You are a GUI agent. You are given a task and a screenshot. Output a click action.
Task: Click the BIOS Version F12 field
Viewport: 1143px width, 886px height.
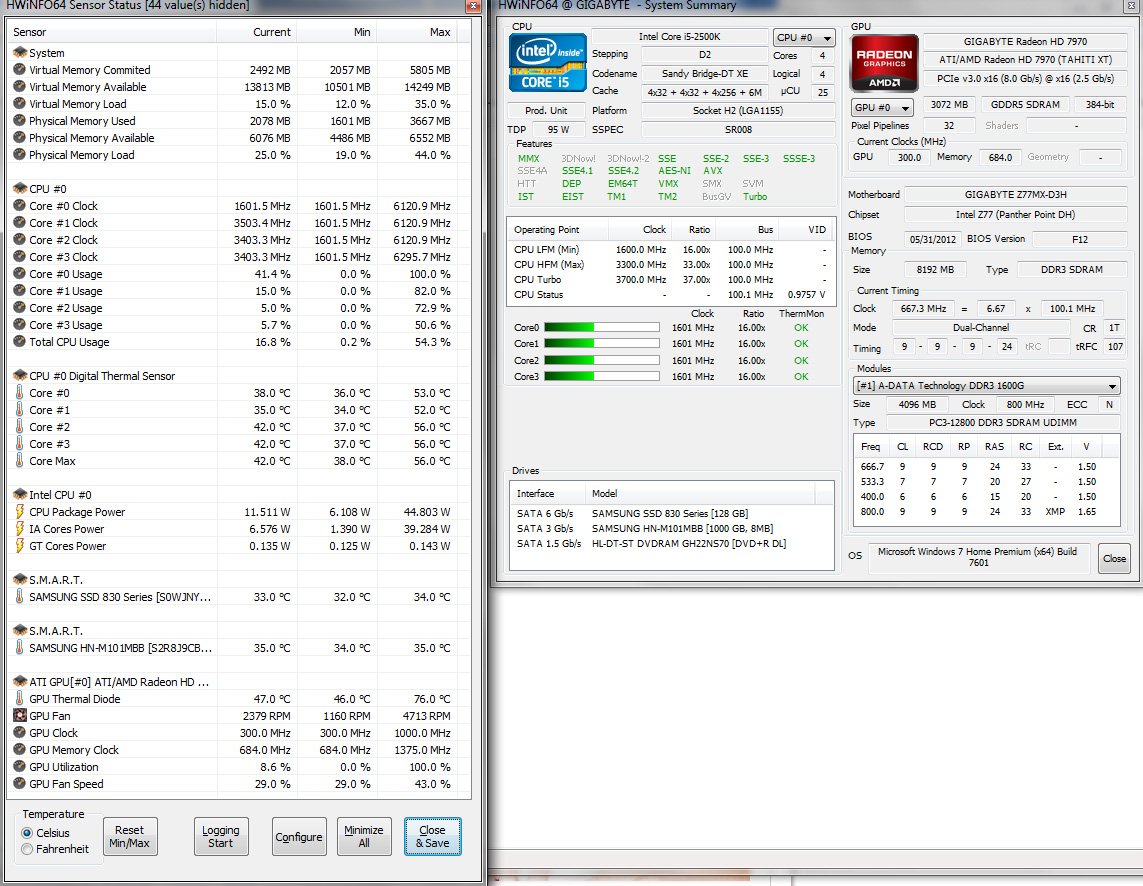click(1080, 239)
